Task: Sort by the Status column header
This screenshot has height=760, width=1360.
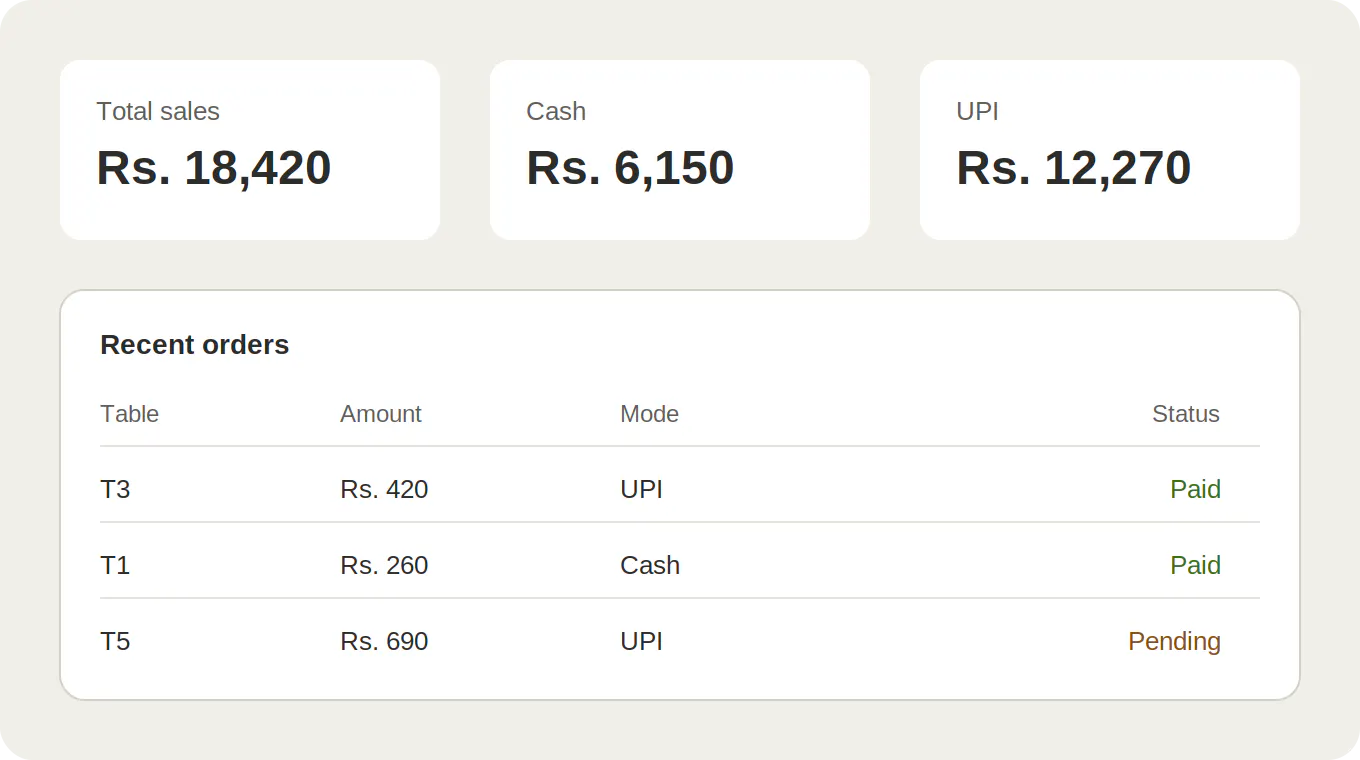Action: pyautogui.click(x=1186, y=414)
